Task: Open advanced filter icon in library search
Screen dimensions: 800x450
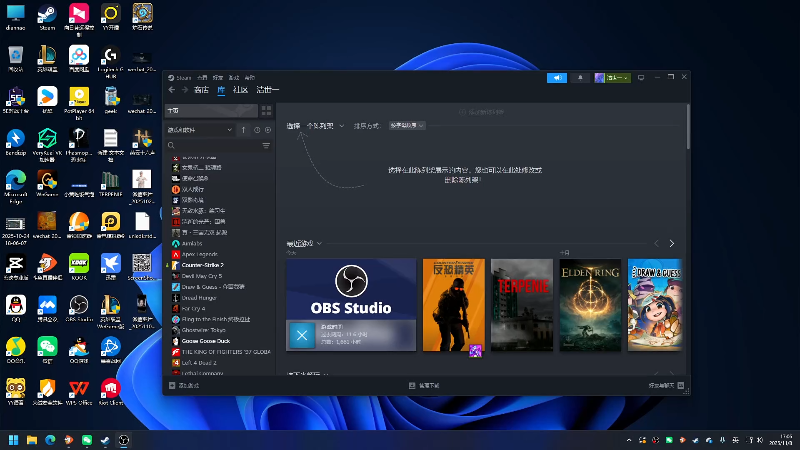Action: [x=266, y=145]
